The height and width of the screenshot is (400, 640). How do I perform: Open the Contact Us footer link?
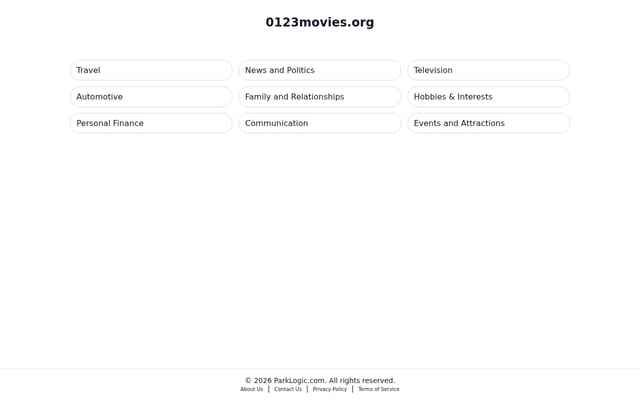coord(288,389)
